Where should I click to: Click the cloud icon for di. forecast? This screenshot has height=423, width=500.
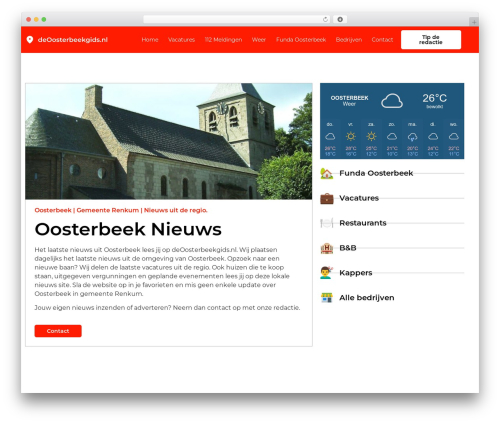click(433, 136)
